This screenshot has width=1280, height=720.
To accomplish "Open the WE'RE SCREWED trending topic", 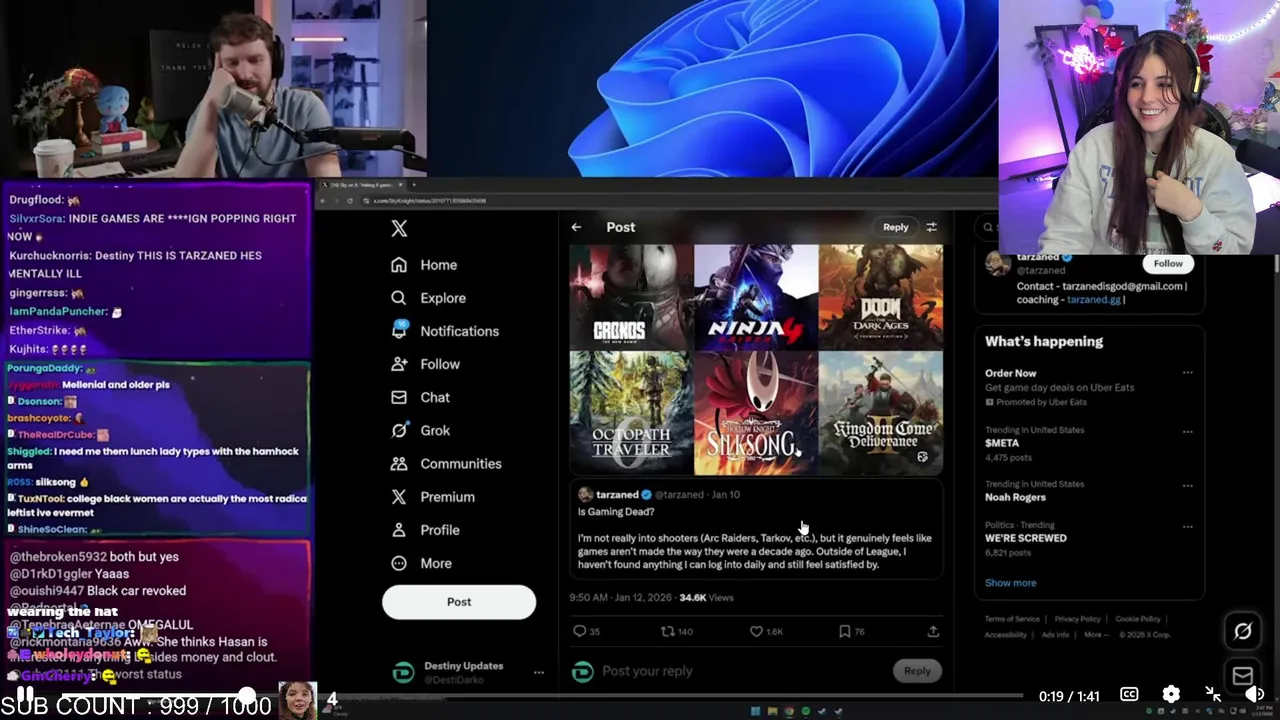I will [x=1026, y=538].
